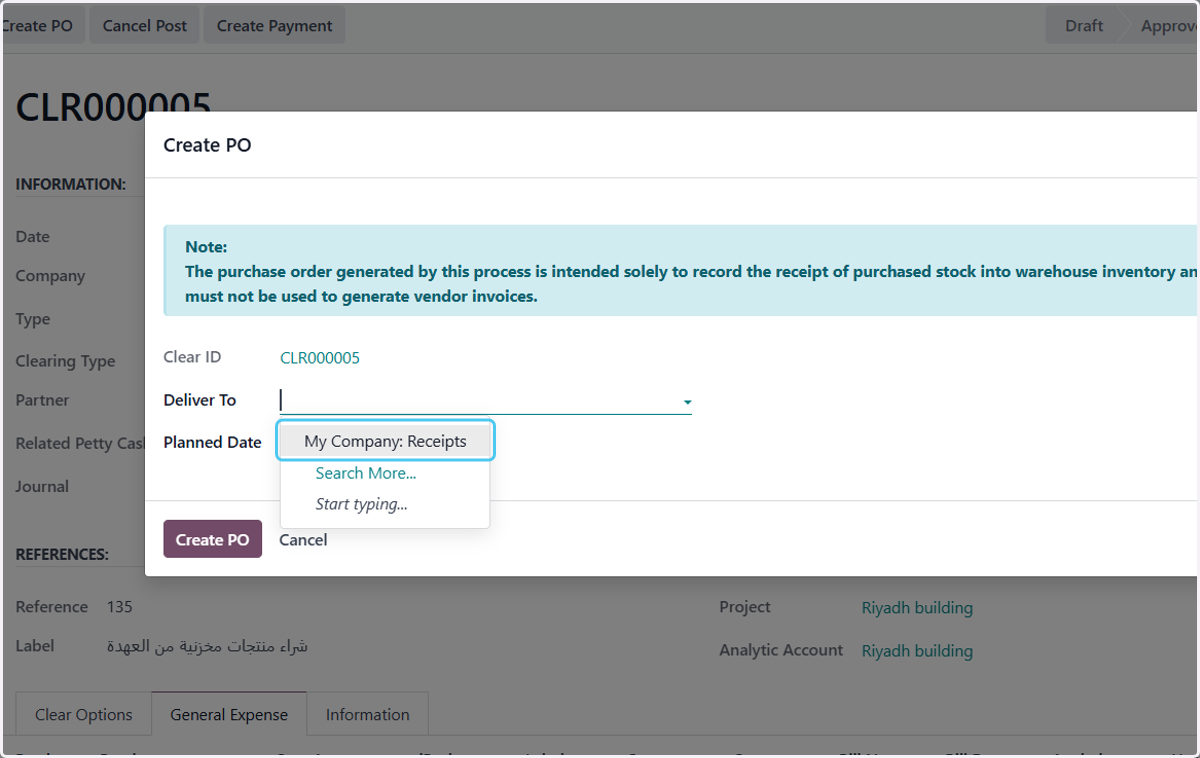Switch to the General Expense tab
Viewport: 1200px width, 758px height.
point(229,714)
